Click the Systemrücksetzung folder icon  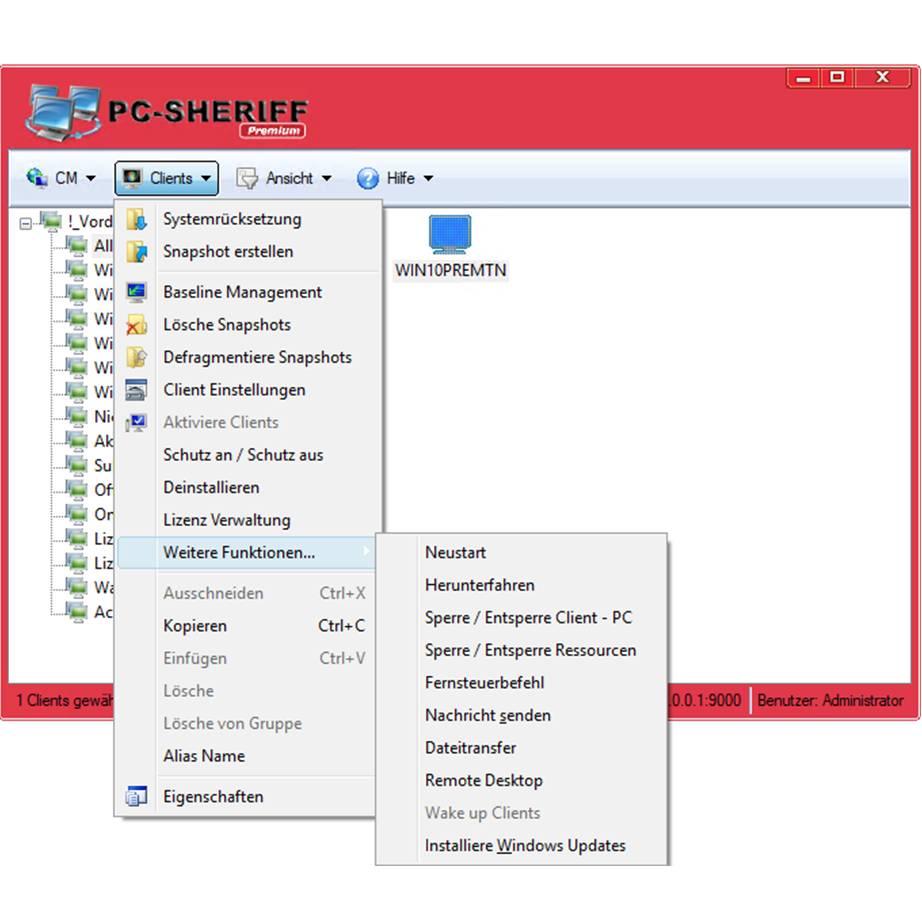pos(137,219)
